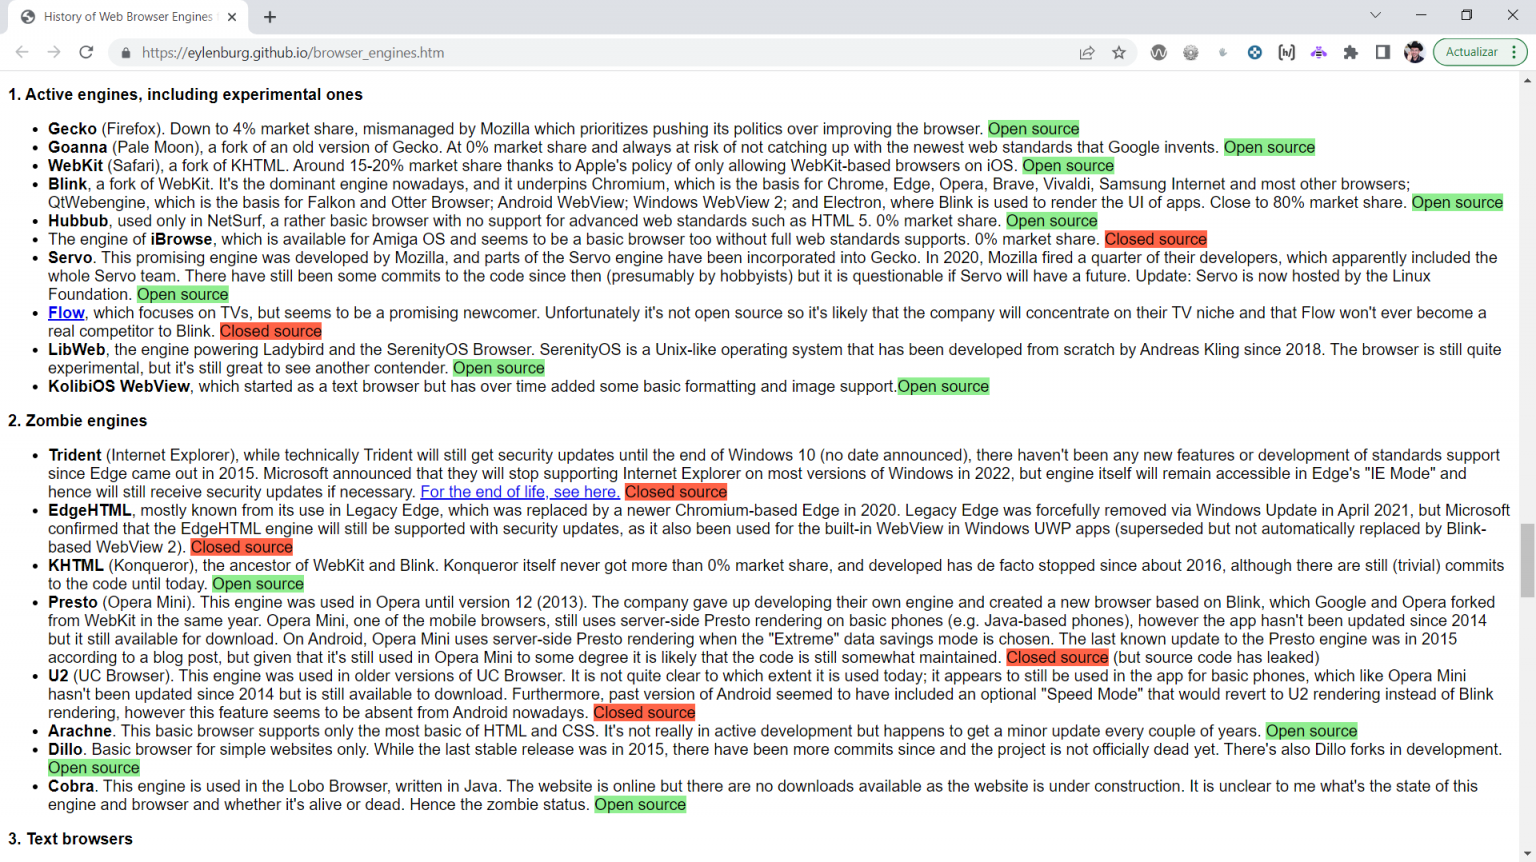Screen dimensions: 1536x862
Task: Open the purple bee extension
Action: [x=1319, y=52]
